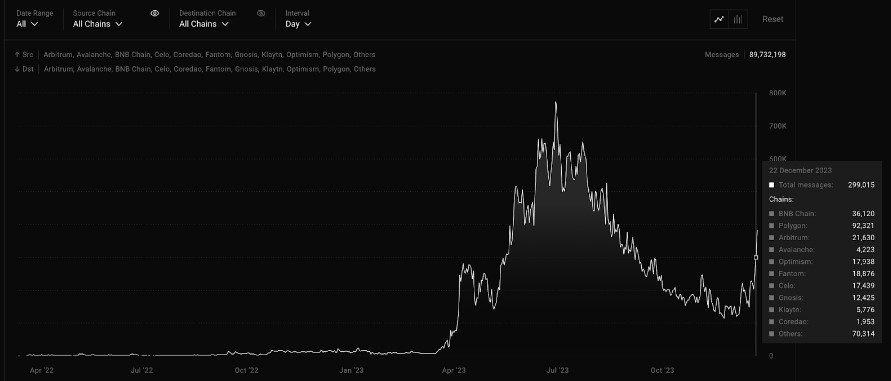The width and height of the screenshot is (891, 381).
Task: Click the Dst chains list text
Action: (209, 69)
